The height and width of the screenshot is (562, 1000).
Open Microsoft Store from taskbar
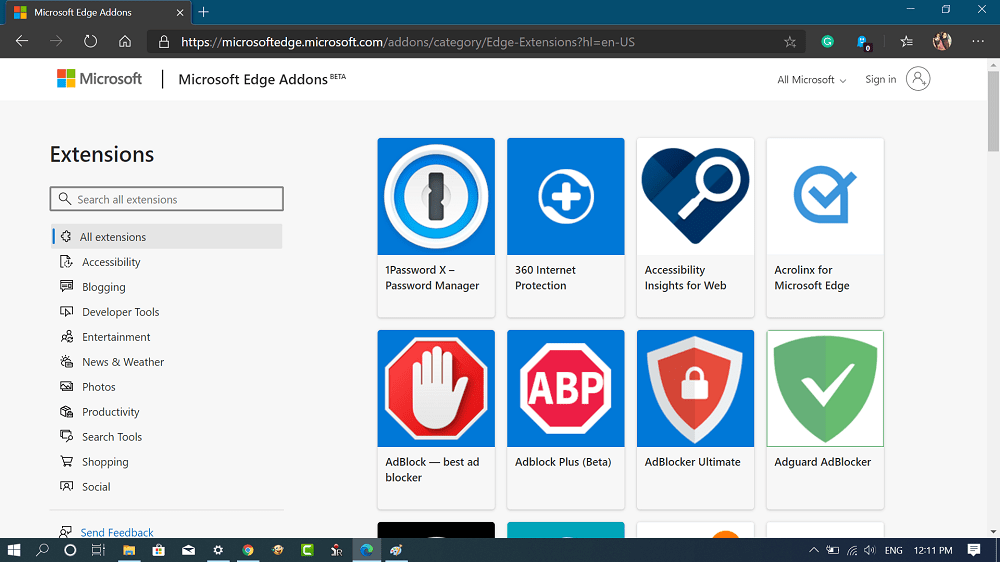158,550
